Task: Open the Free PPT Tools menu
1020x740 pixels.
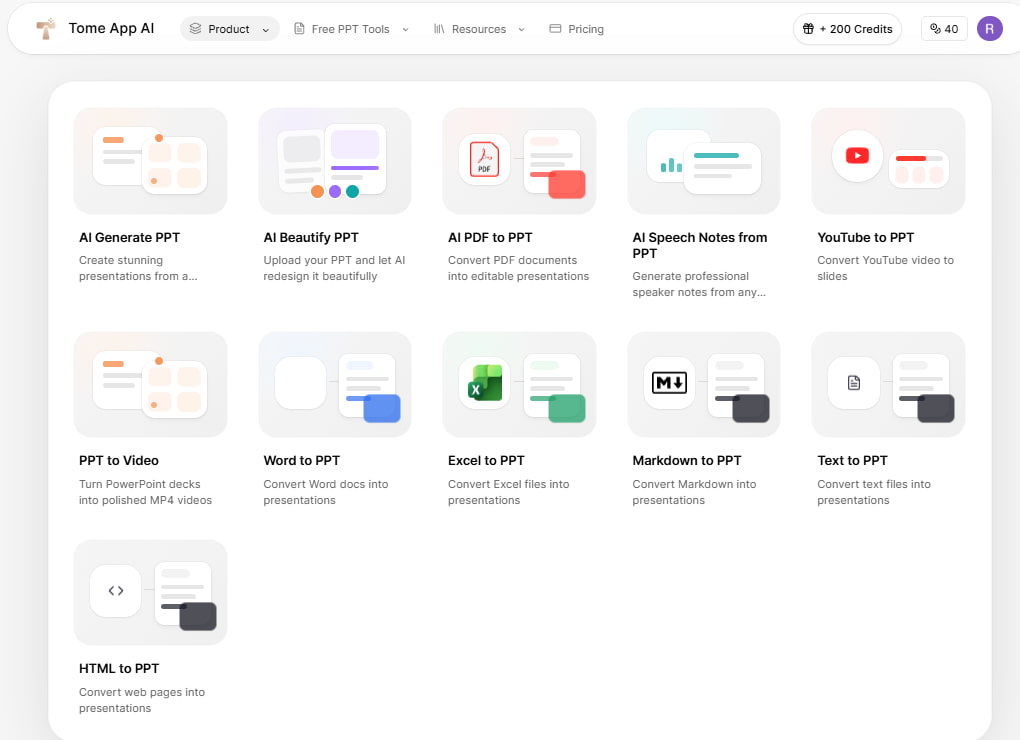Action: coord(351,29)
